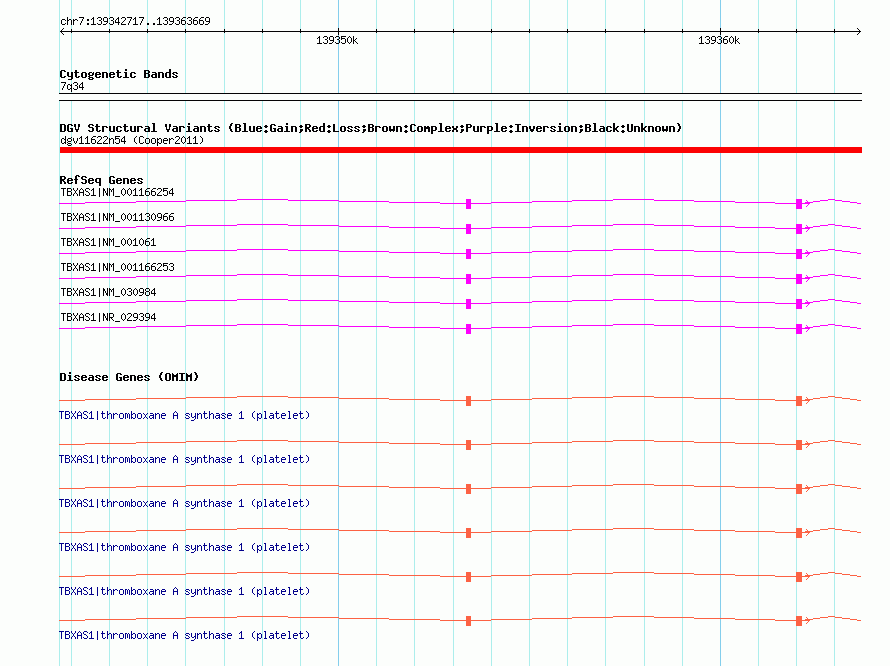890x666 pixels.
Task: Click NM_030984 exon block past 139360k
Action: 799,304
